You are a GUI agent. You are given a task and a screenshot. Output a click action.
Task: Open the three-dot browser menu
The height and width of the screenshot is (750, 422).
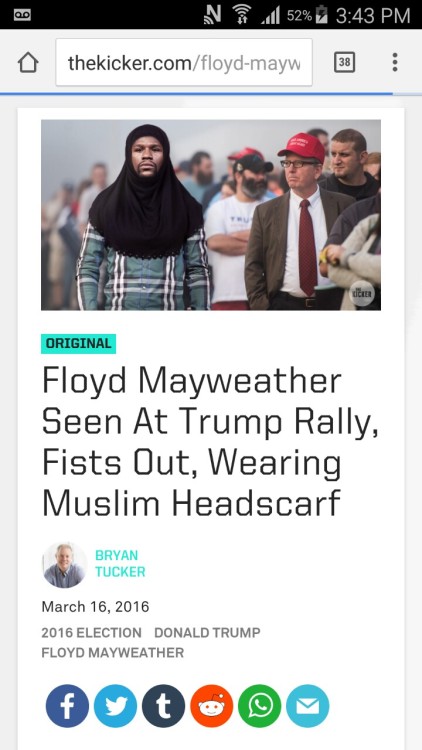[394, 62]
